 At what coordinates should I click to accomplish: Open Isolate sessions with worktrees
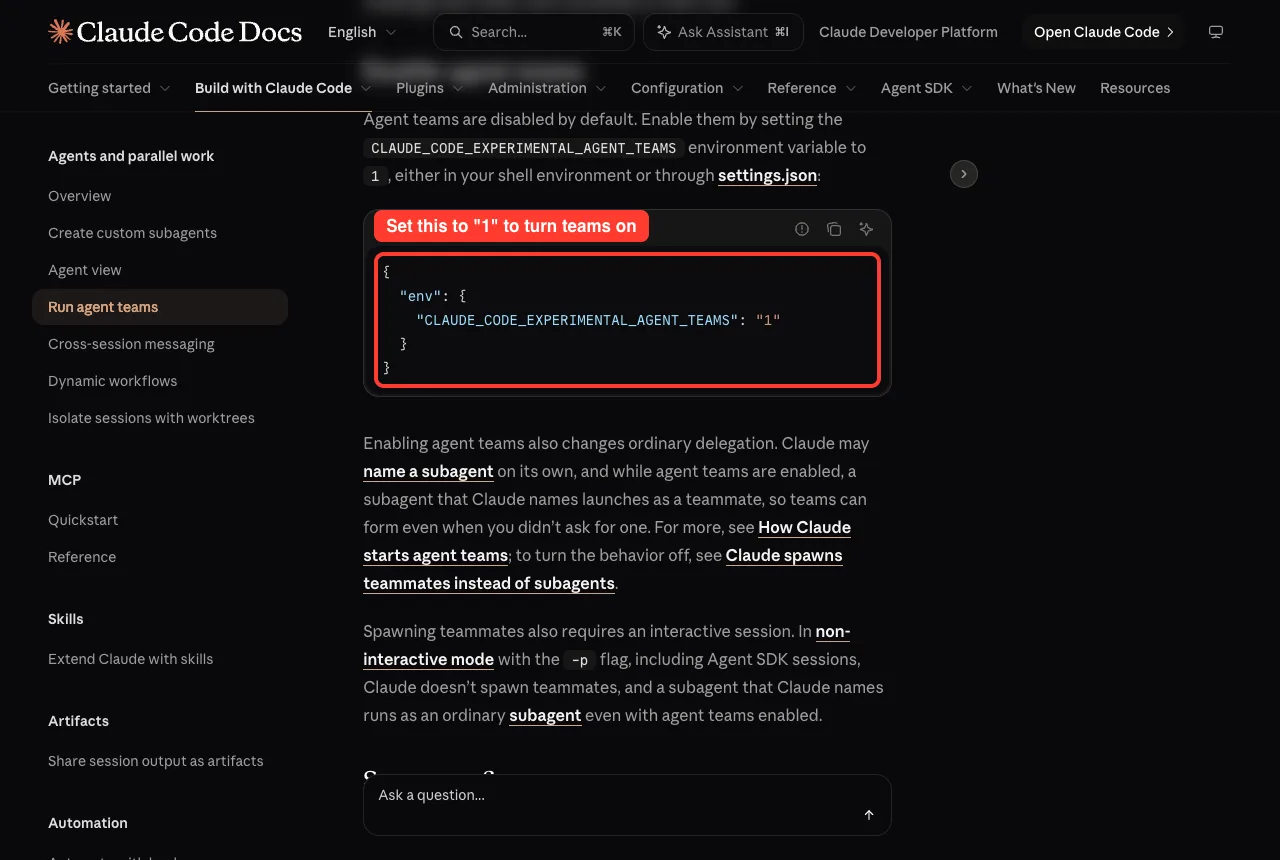151,418
